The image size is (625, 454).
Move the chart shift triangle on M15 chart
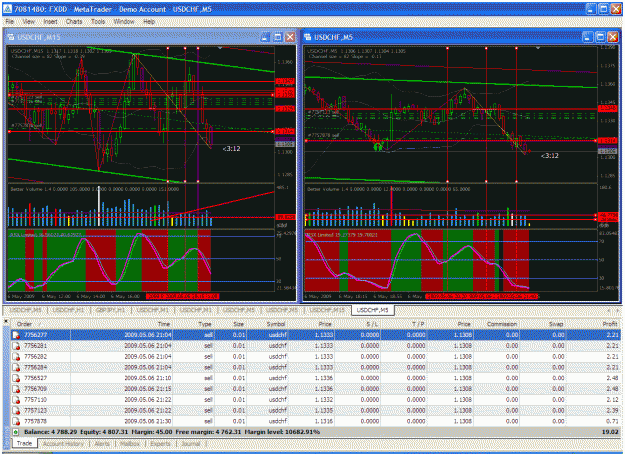point(220,48)
